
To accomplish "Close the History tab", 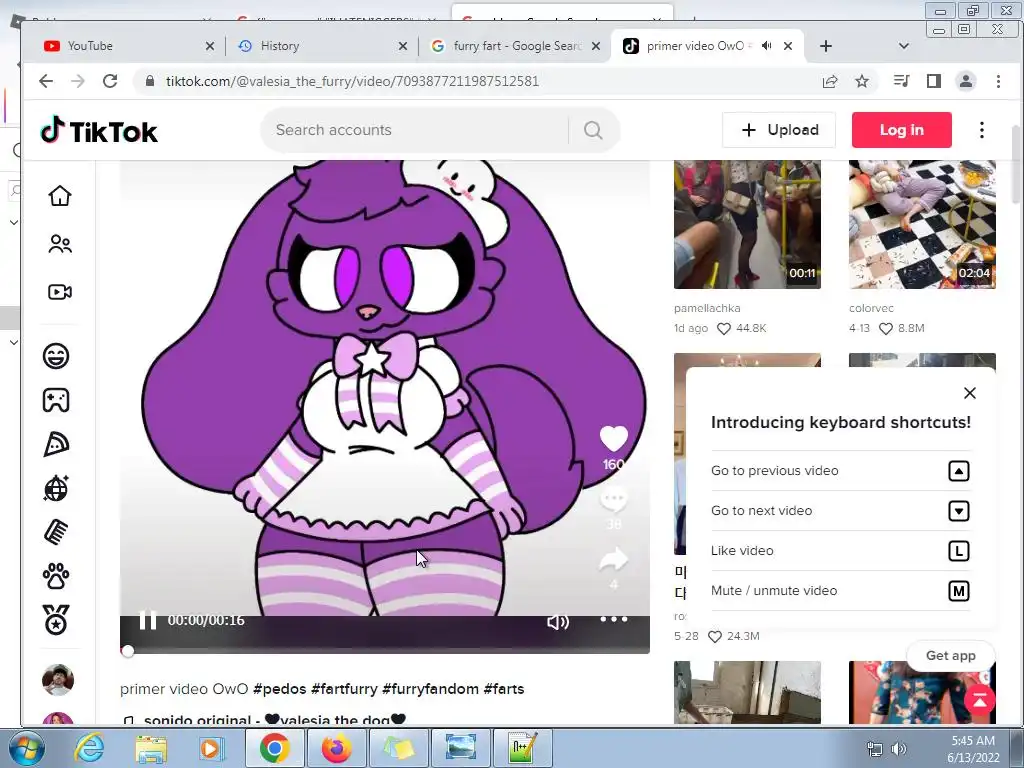I will pyautogui.click(x=403, y=46).
